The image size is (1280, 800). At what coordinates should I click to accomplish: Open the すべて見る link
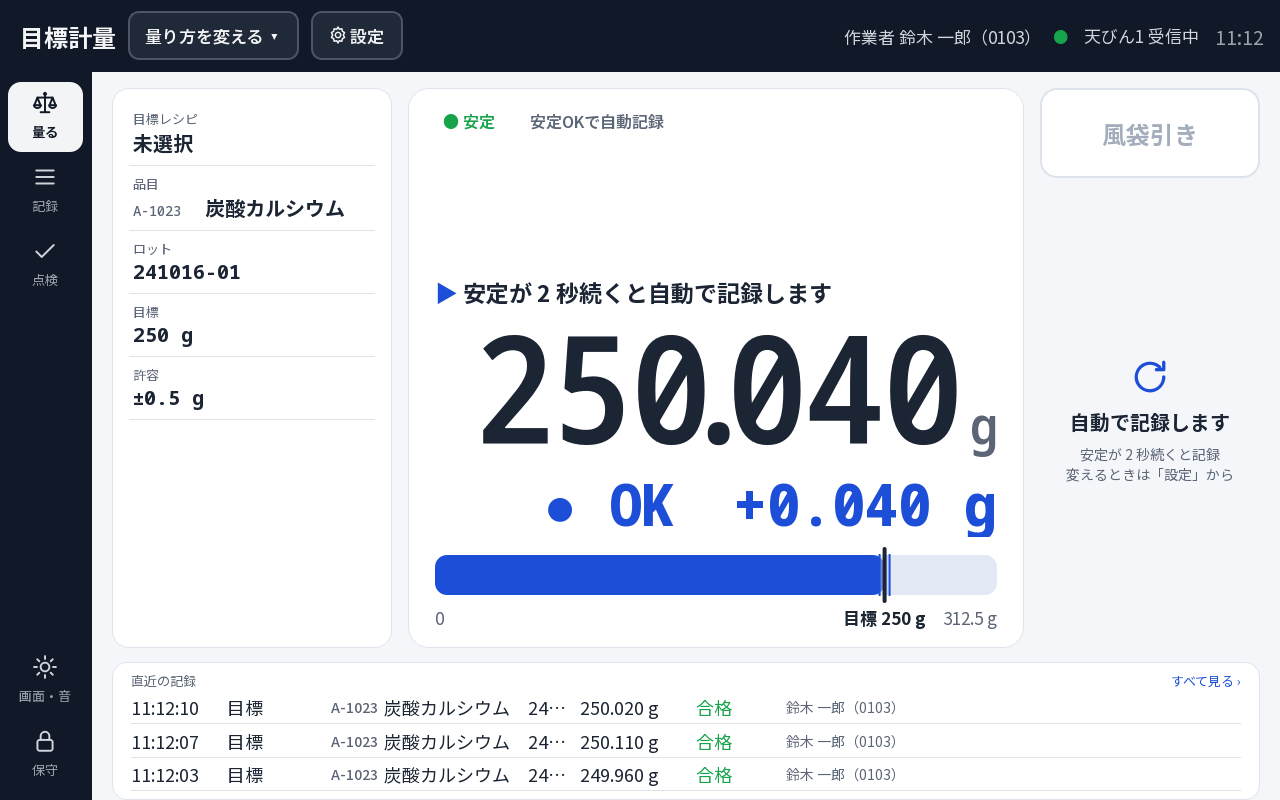[1206, 681]
